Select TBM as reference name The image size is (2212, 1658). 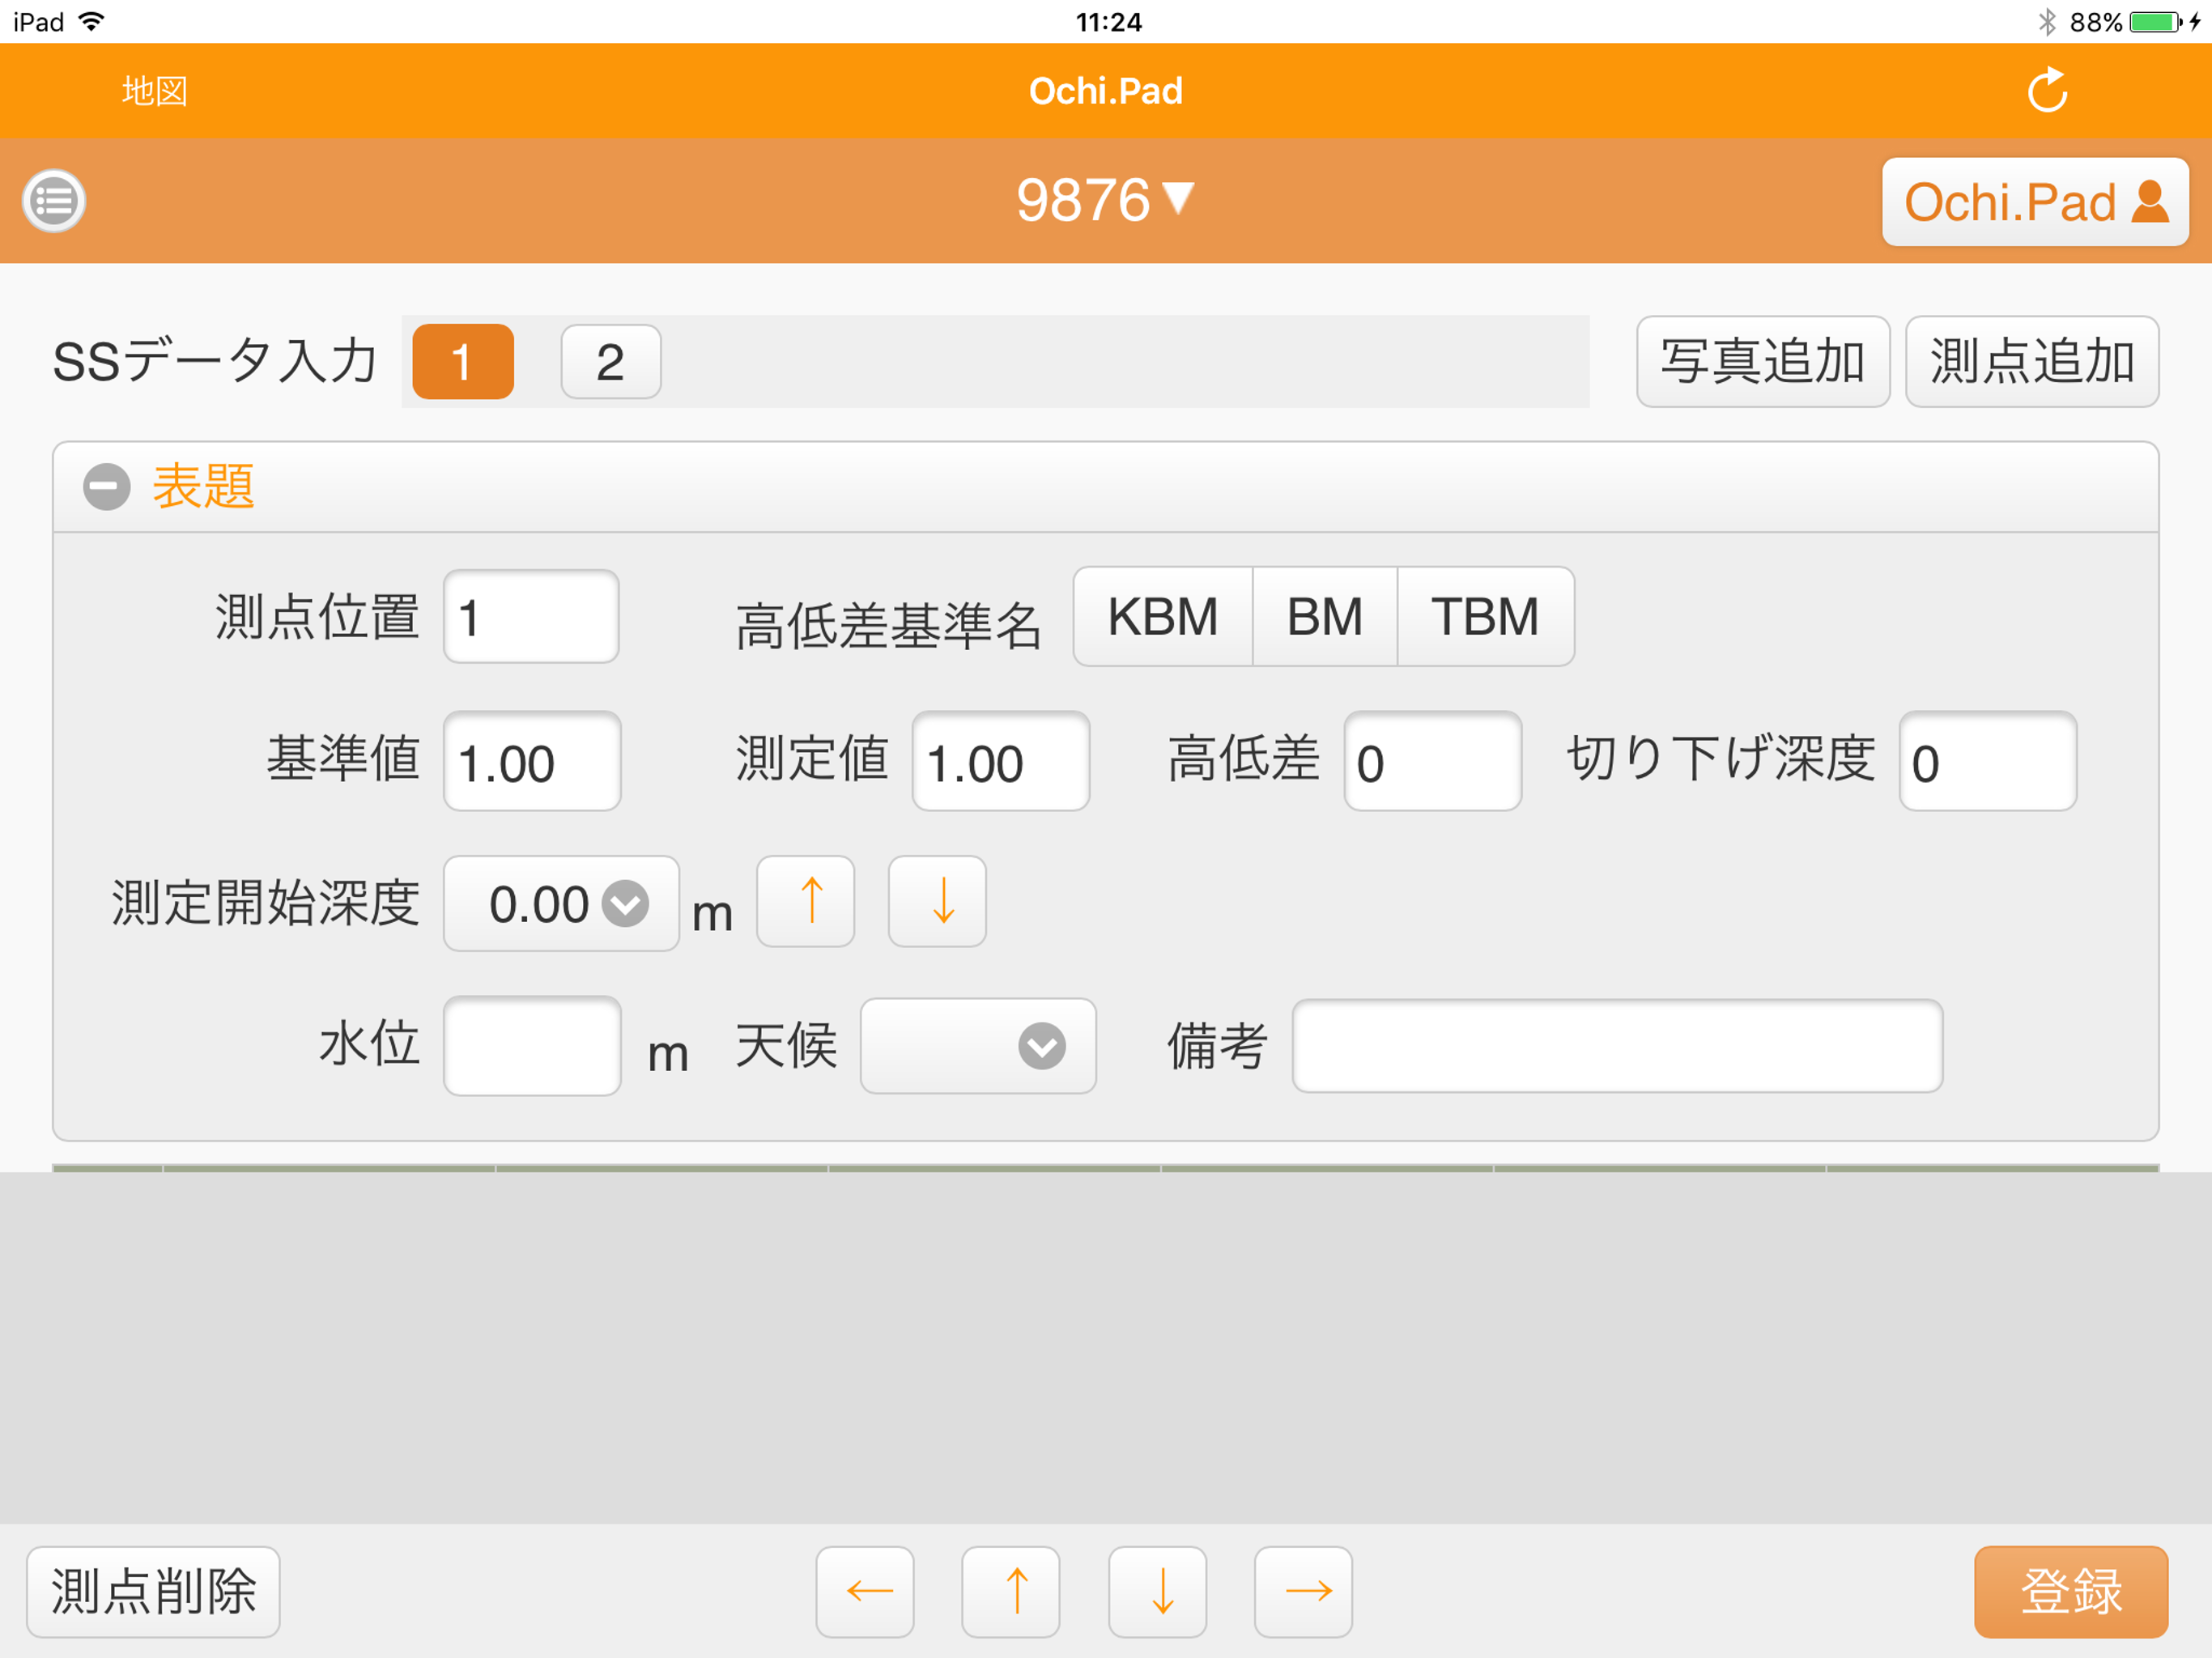coord(1485,617)
